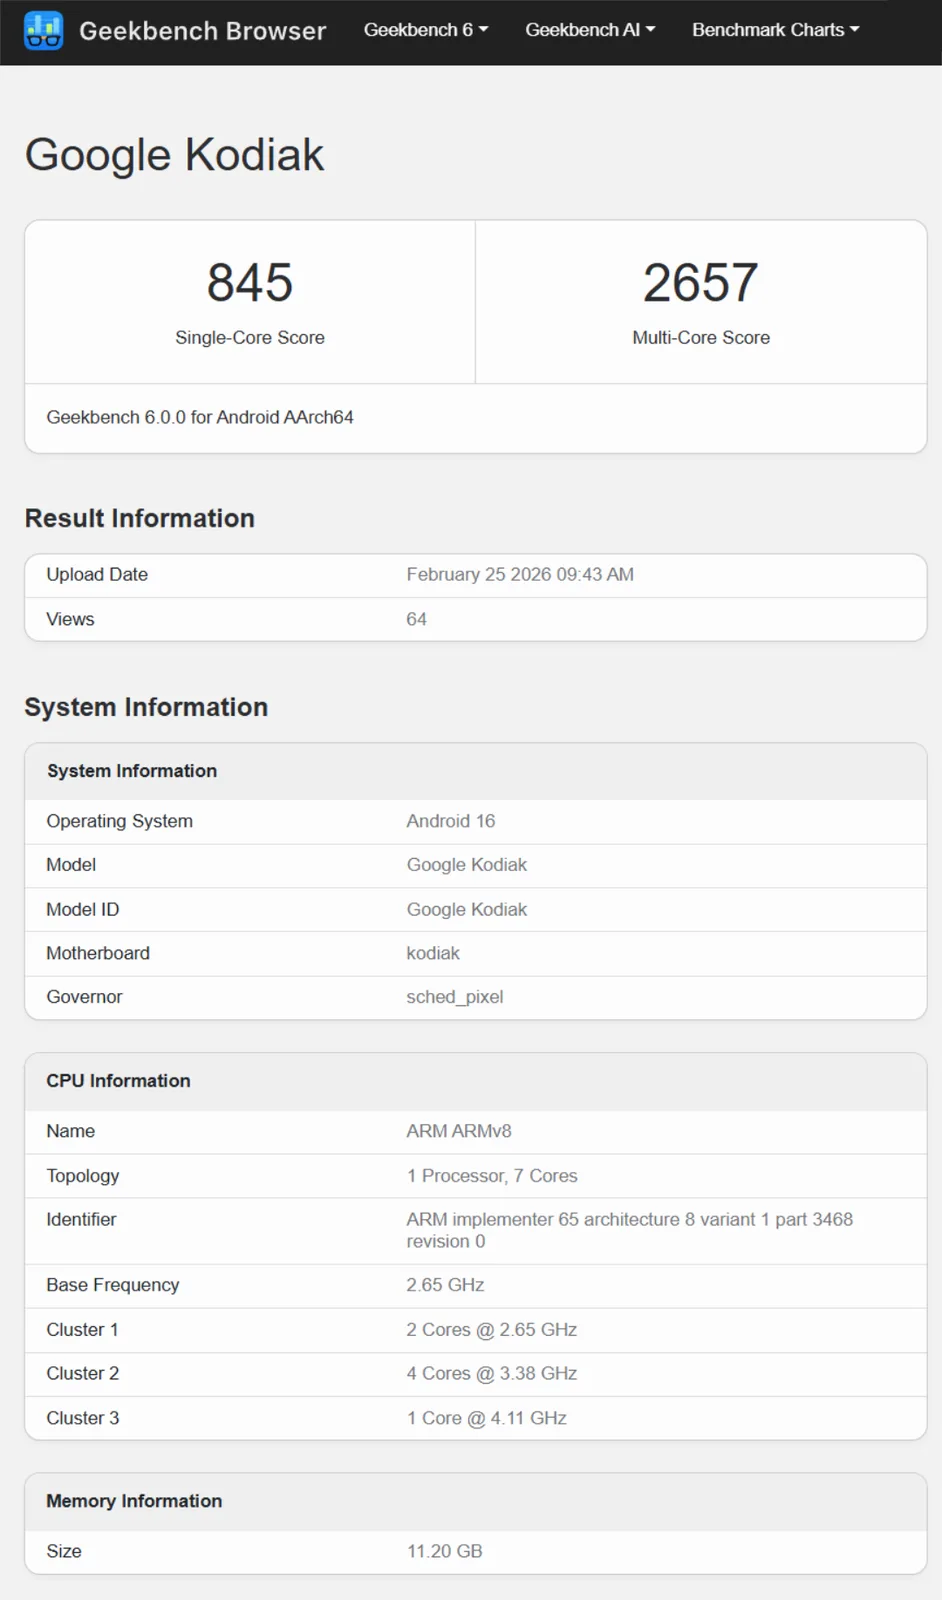Image resolution: width=942 pixels, height=1600 pixels.
Task: Expand the Benchmark Charts menu
Action: click(x=775, y=30)
